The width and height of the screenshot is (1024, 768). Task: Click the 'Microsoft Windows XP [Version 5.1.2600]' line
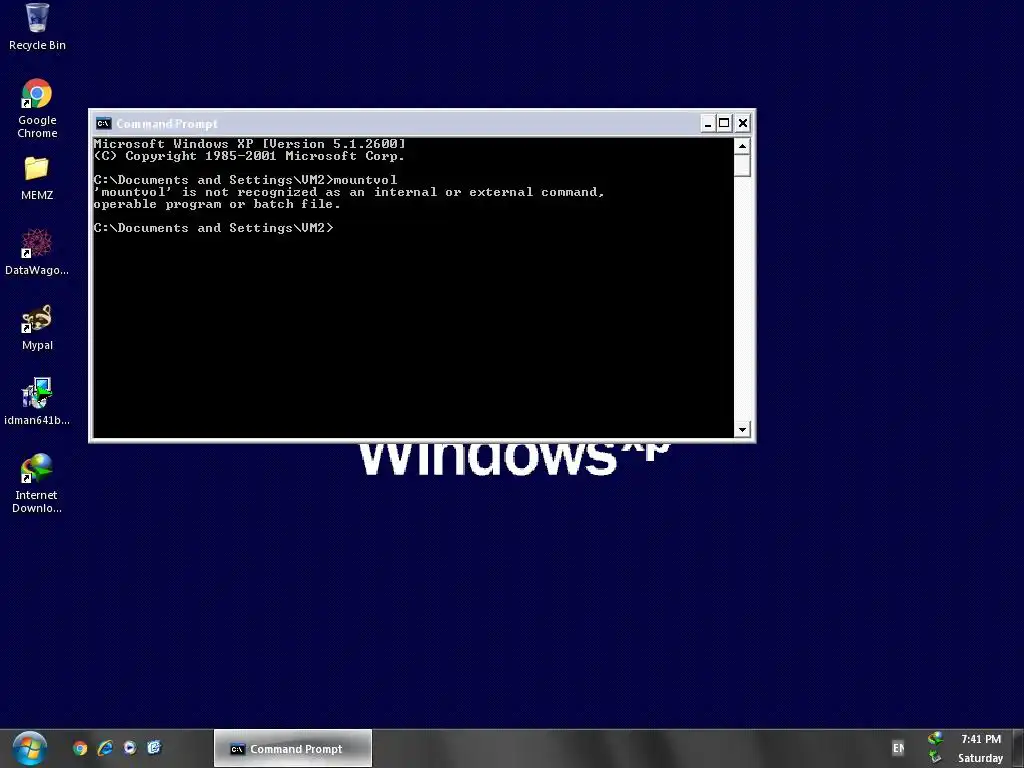pos(249,144)
